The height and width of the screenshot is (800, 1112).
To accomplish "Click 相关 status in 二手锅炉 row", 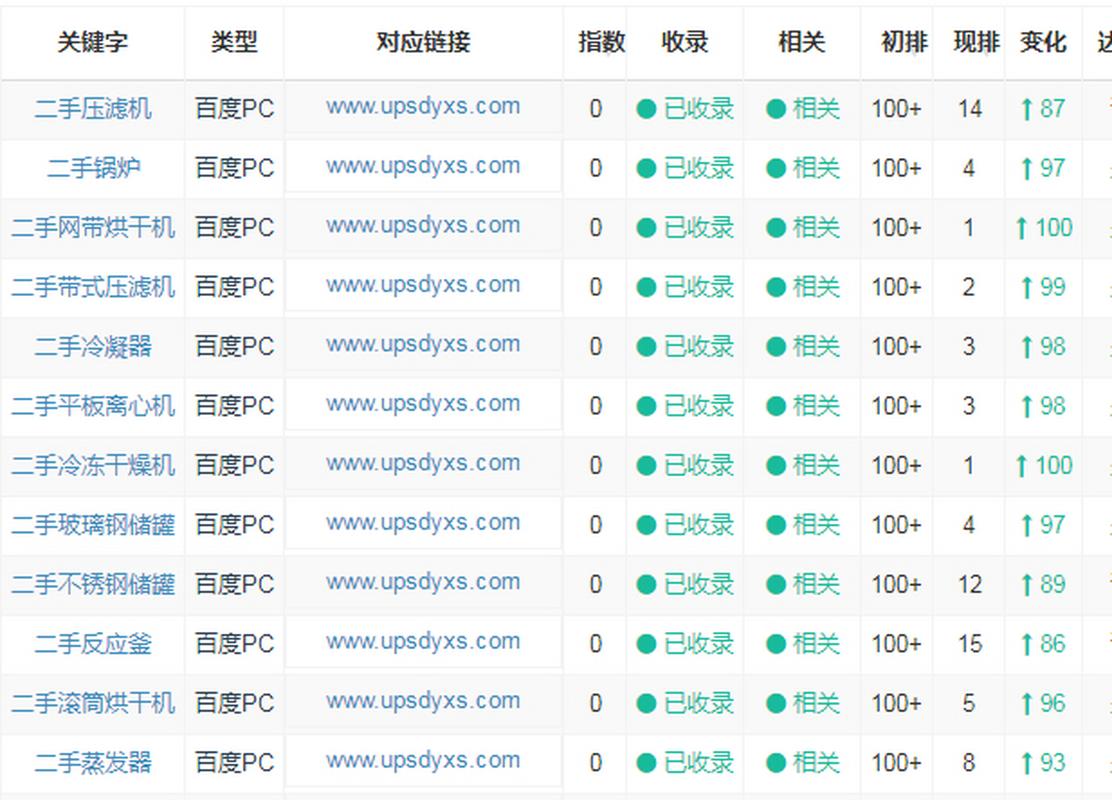I will [x=803, y=168].
